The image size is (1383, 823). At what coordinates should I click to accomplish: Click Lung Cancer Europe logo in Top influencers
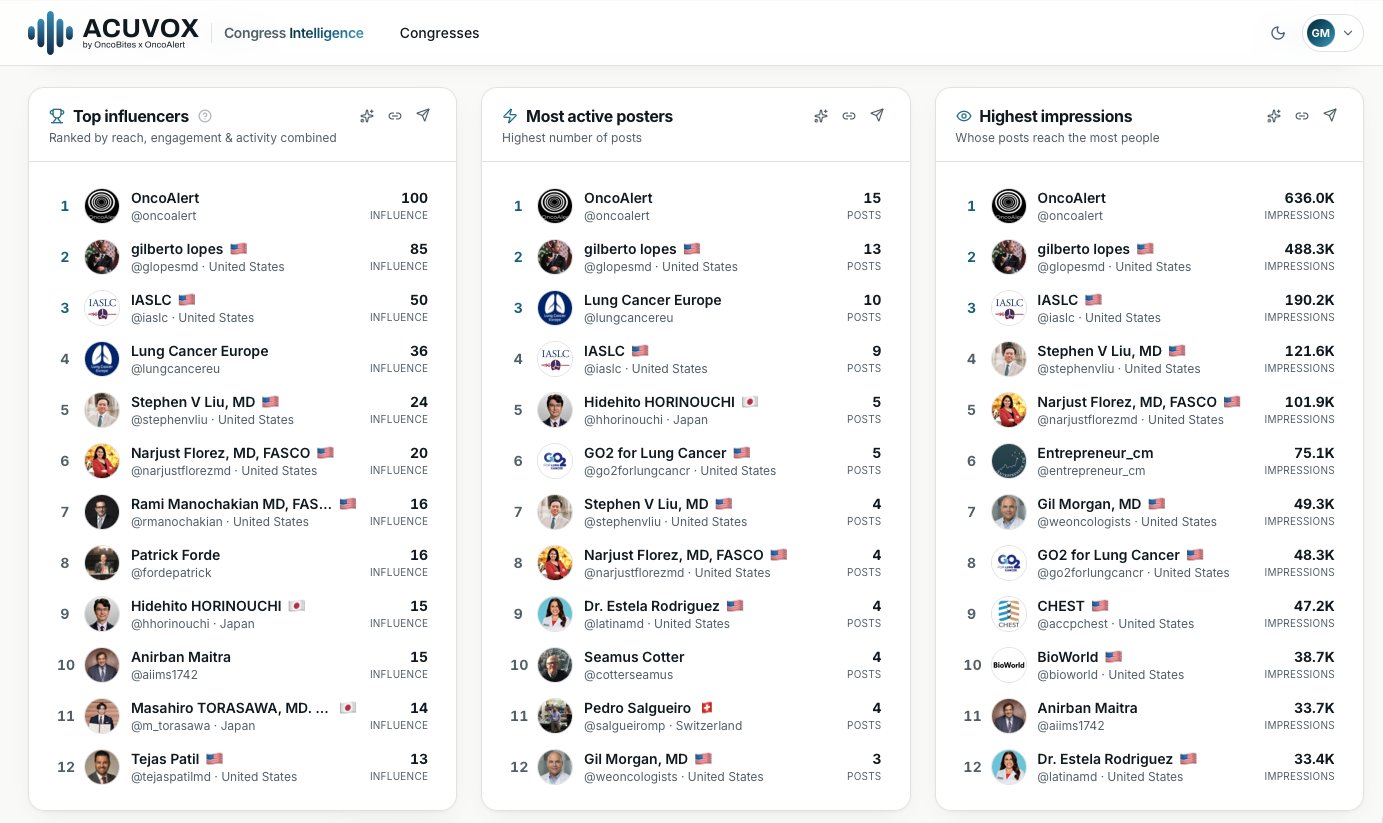pos(102,359)
